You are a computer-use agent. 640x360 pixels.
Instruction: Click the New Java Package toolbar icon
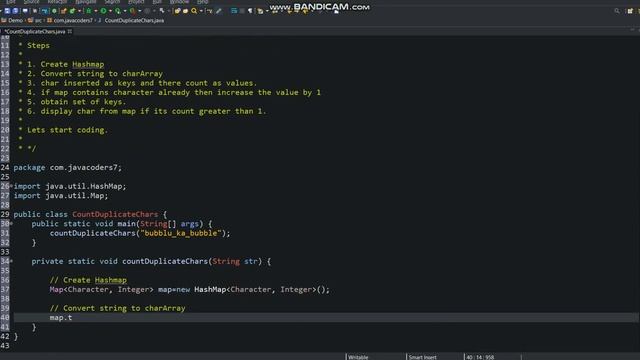tap(63, 11)
